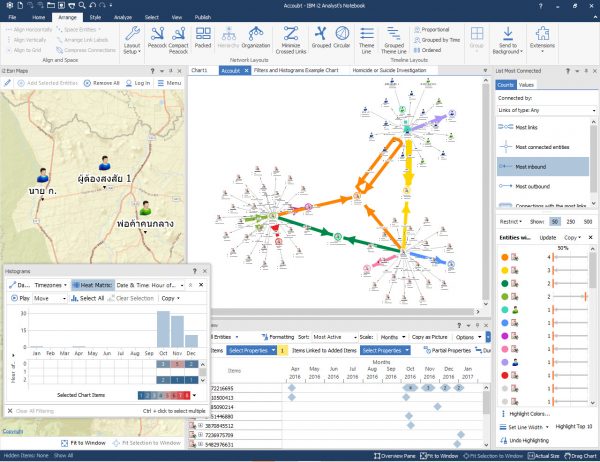Click the orange color swatch in entities list
This screenshot has width=600, height=462.
coord(505,257)
